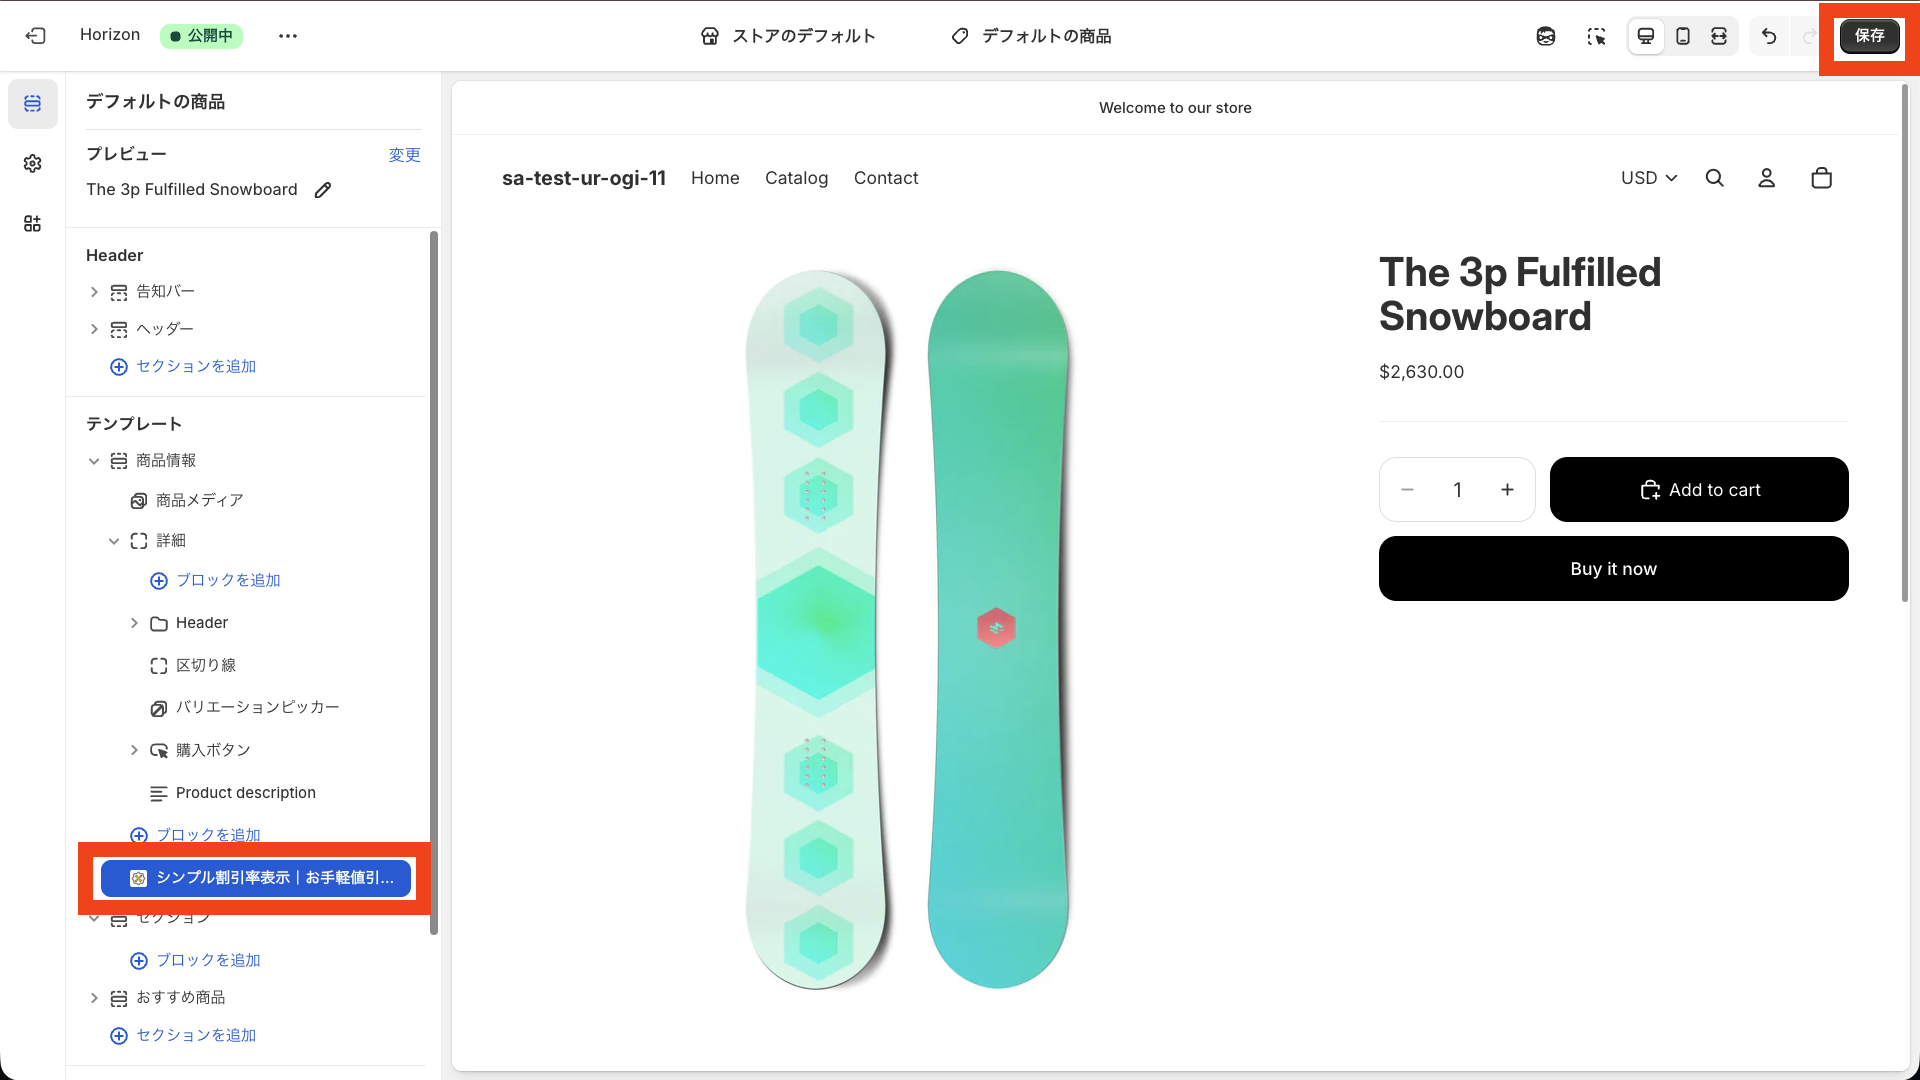Switch to mobile preview mode

1683,36
